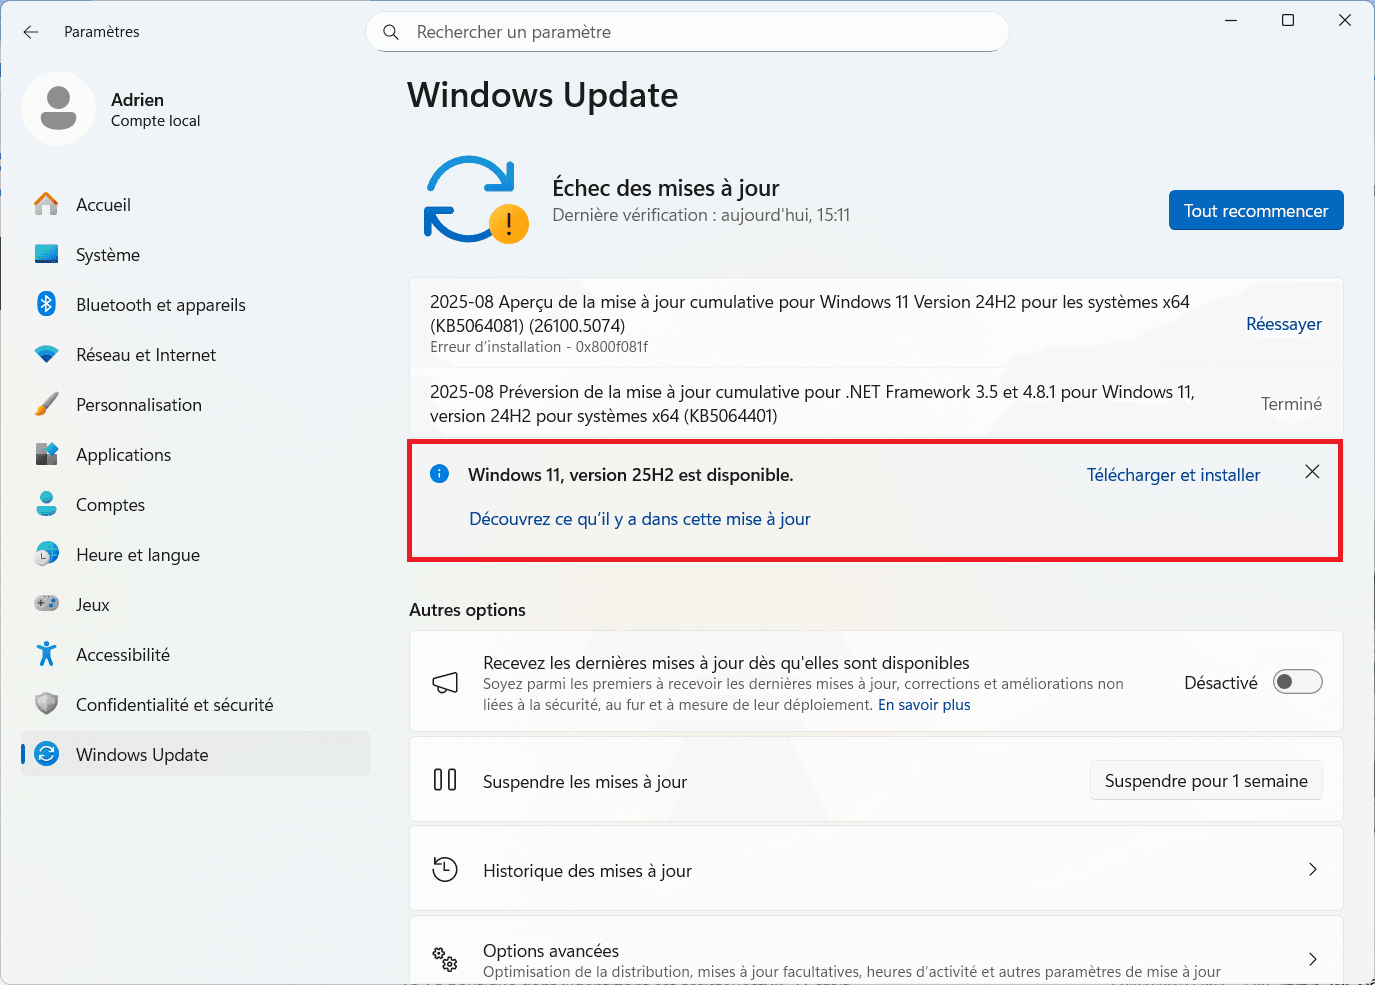Click Suspendre pour 1 semaine button

[1206, 780]
